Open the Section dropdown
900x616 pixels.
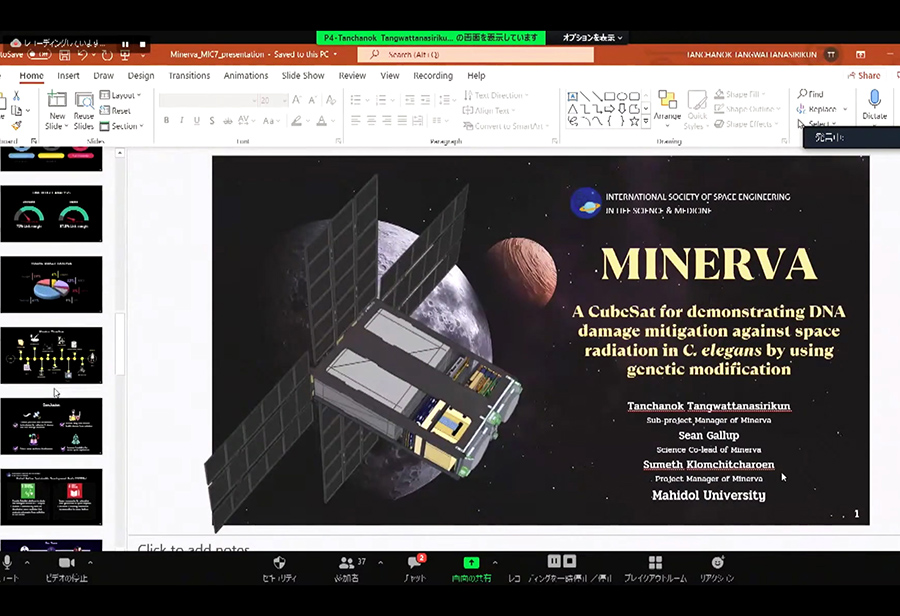pyautogui.click(x=121, y=126)
